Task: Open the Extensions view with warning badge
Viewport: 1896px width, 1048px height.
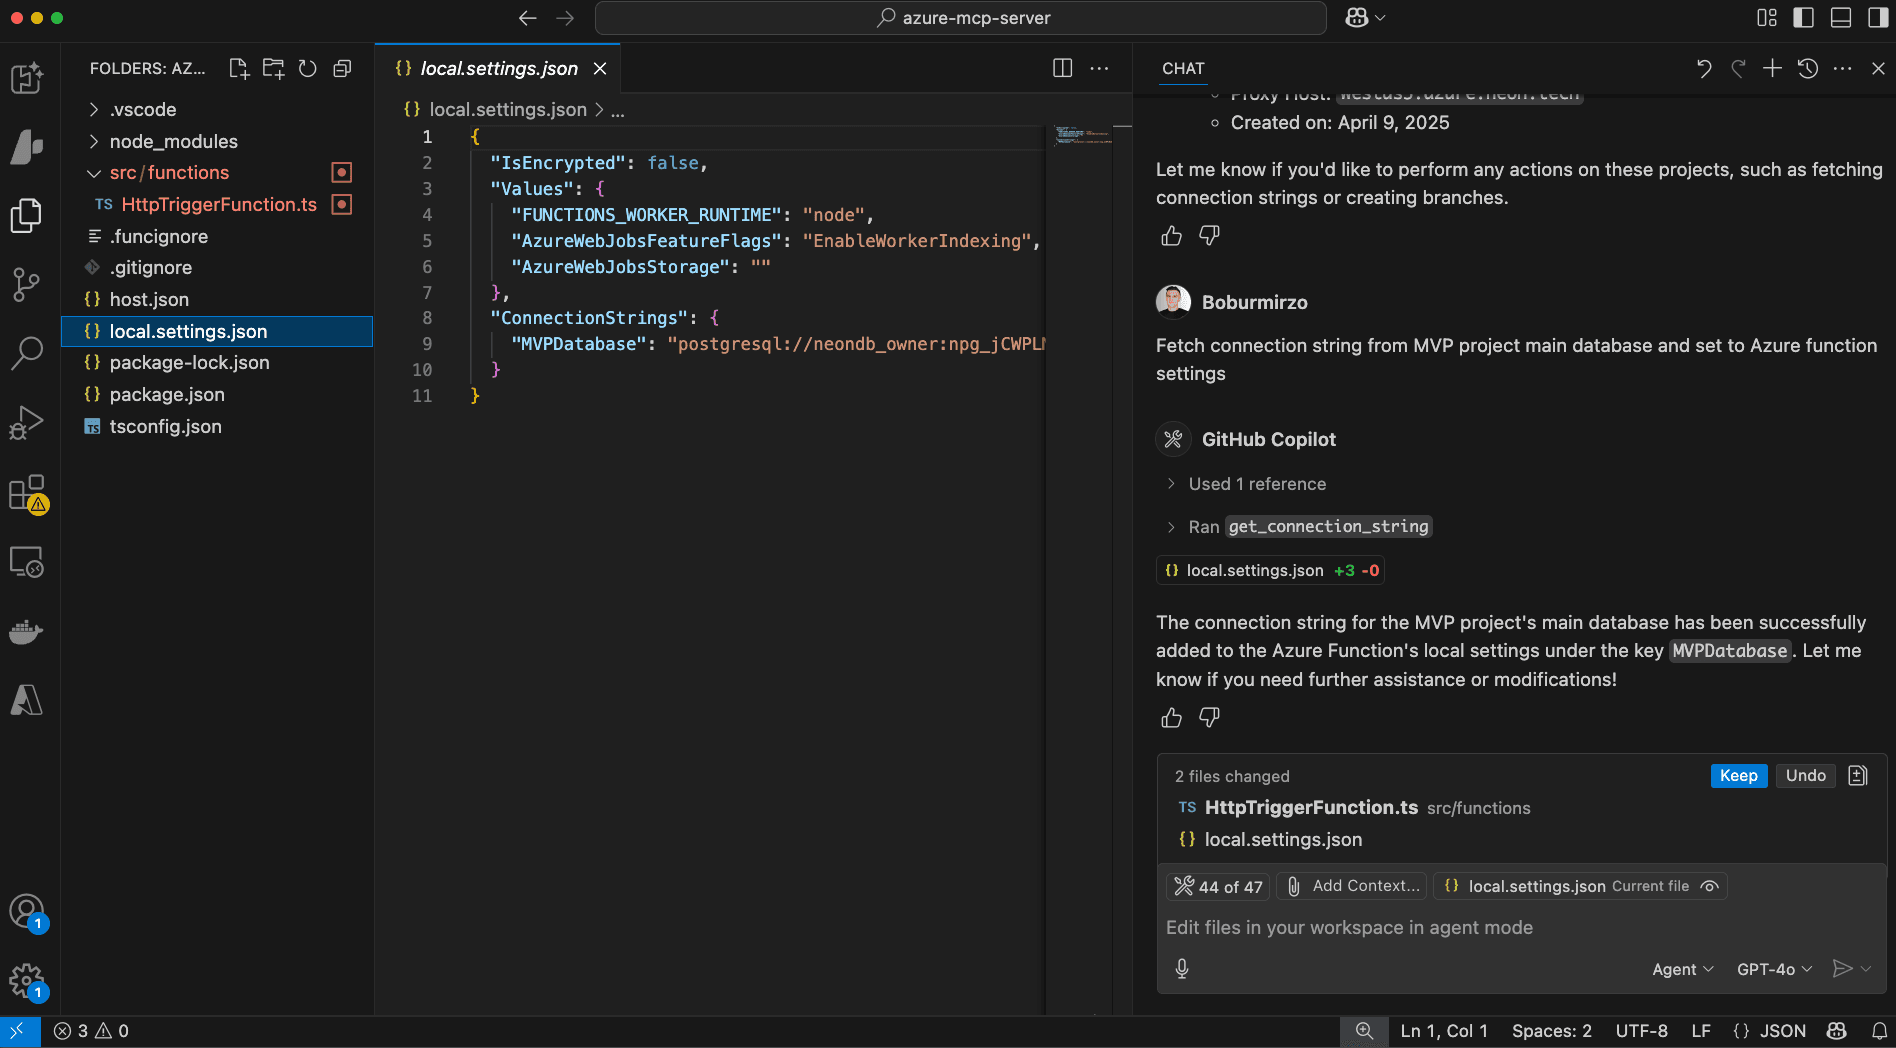Action: (26, 492)
